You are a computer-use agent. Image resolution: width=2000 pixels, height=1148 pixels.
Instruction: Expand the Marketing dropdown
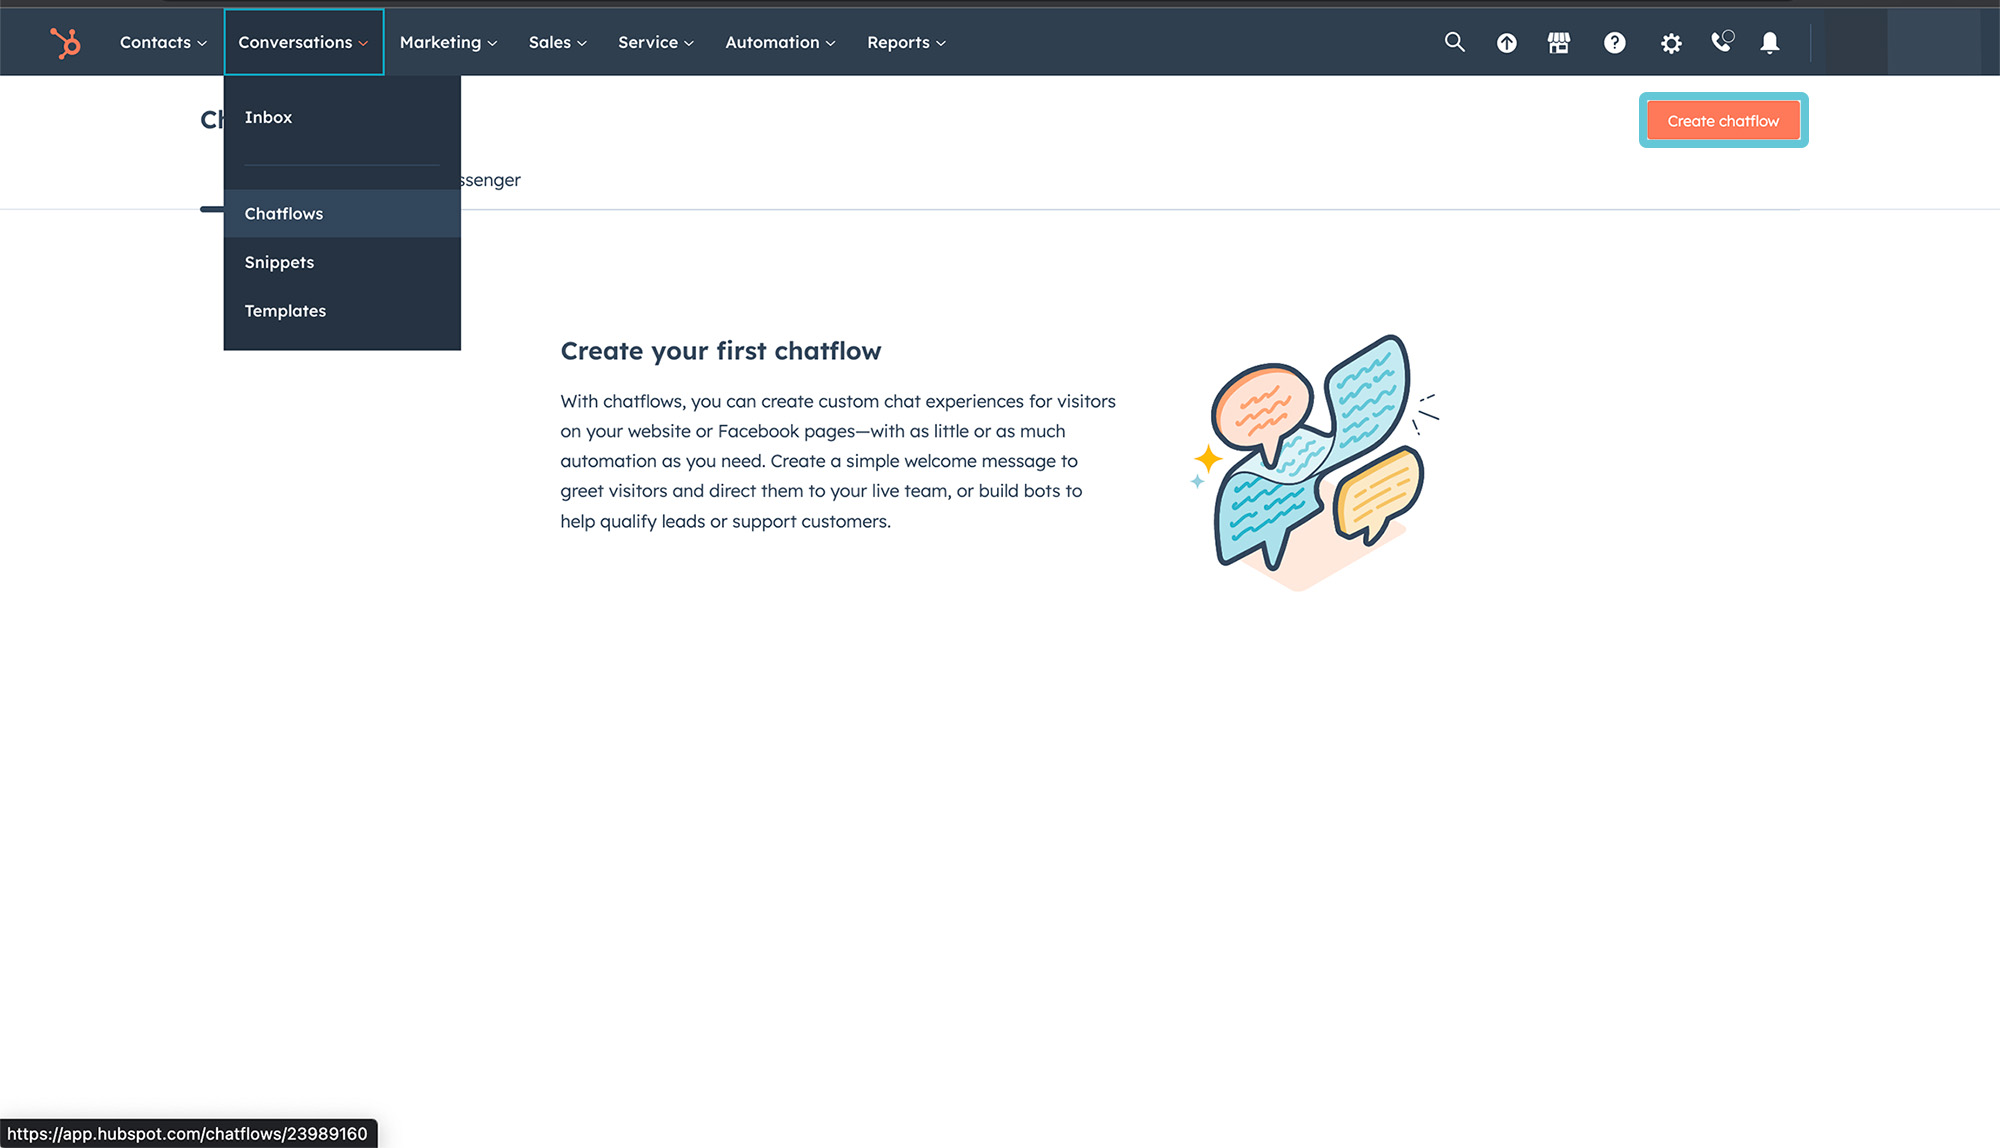click(446, 42)
